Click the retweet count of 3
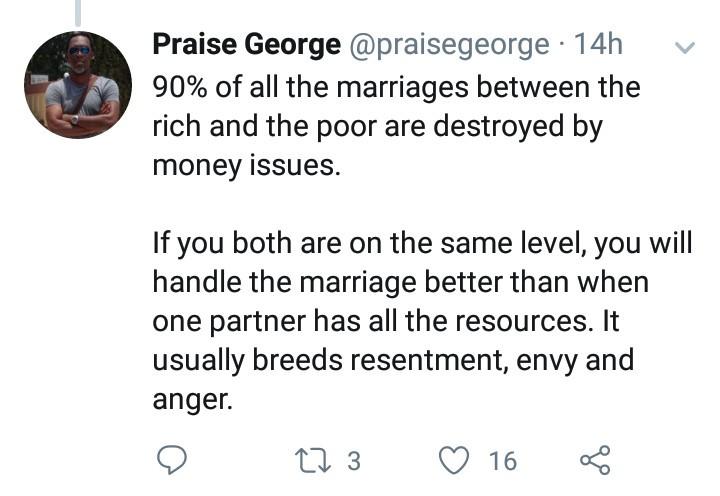Screen dimensions: 720x496 pyautogui.click(x=353, y=460)
